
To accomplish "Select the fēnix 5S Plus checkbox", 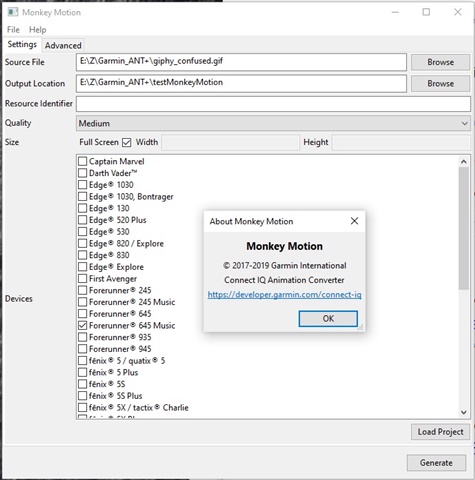I will coord(82,396).
